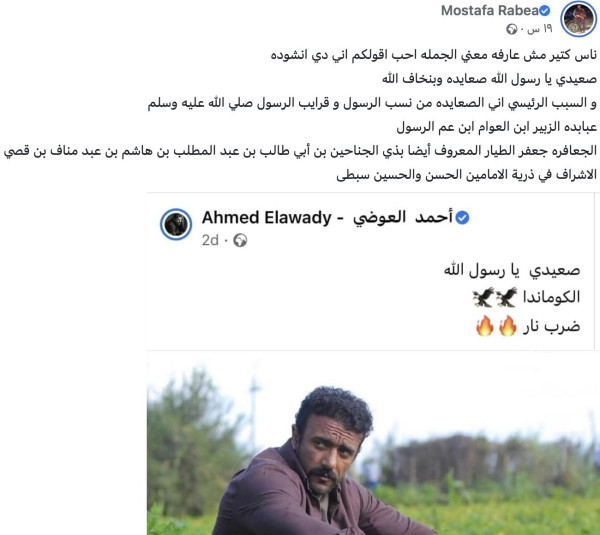Click public globe icon beside ١٩ س

pos(512,29)
